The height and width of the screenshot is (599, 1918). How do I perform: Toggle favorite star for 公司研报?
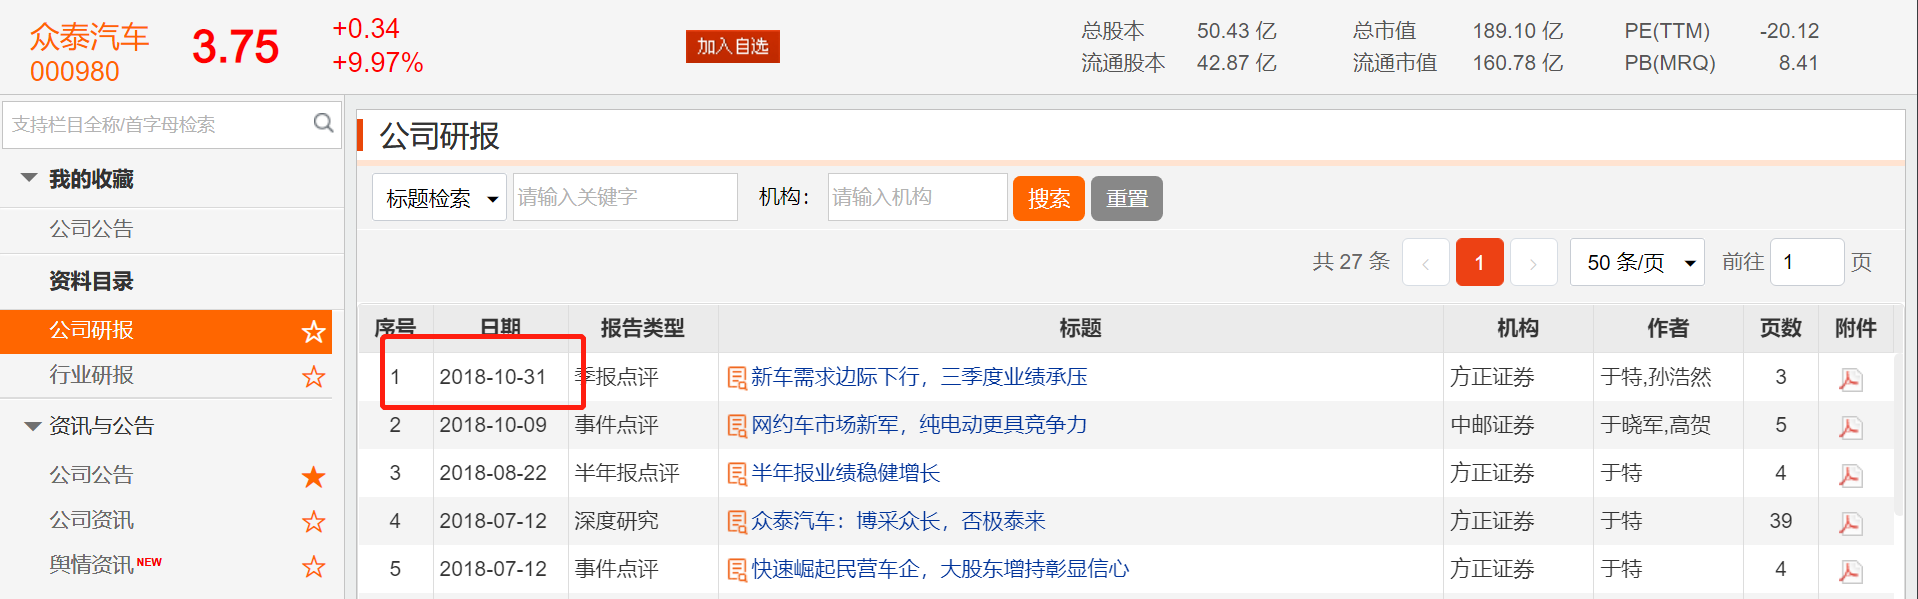coord(314,332)
